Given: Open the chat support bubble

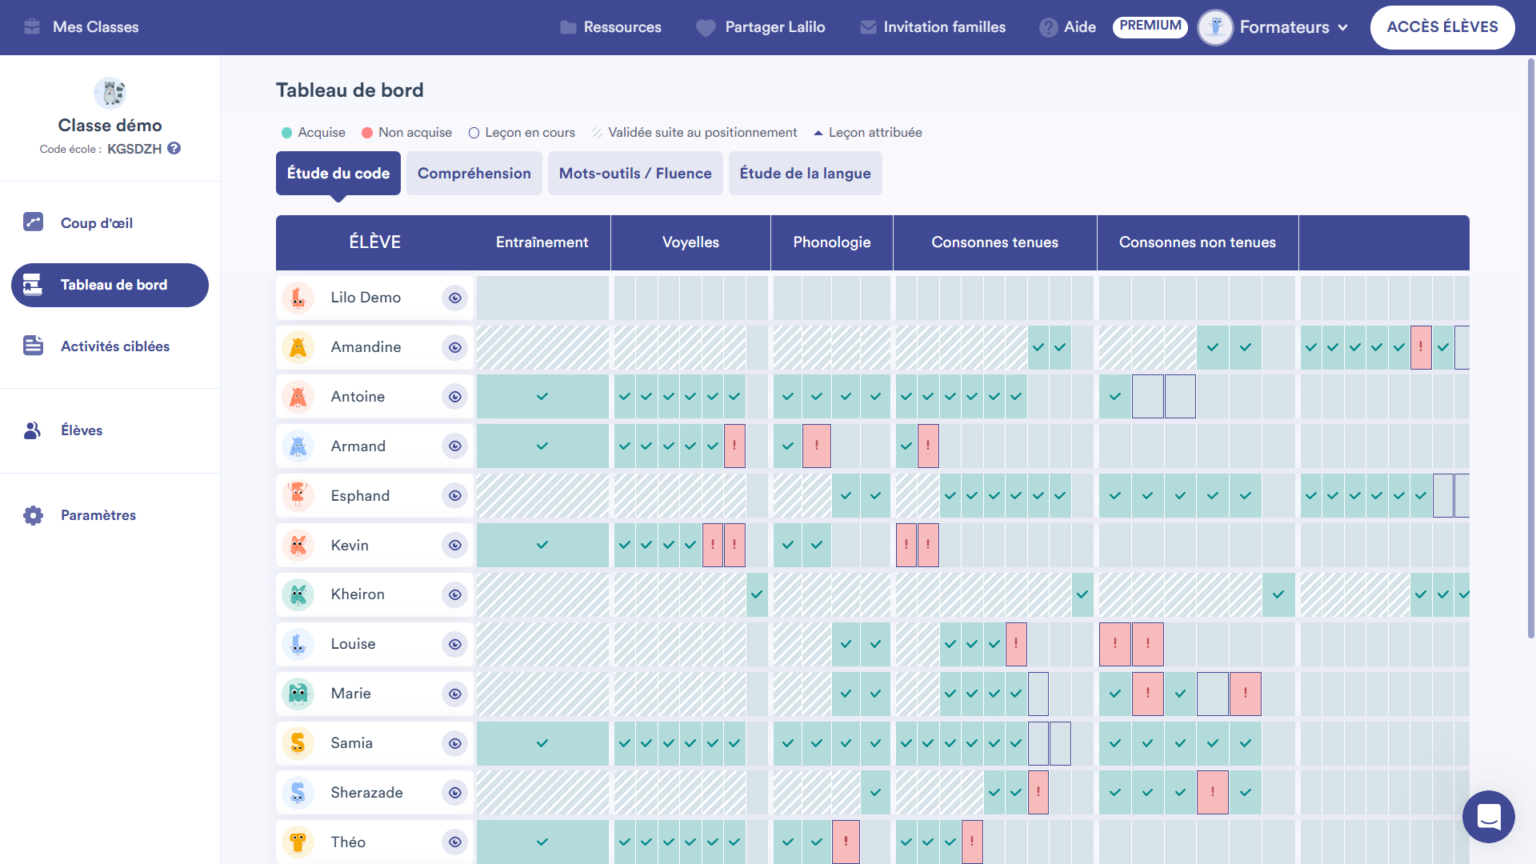Looking at the screenshot, I should [1488, 816].
